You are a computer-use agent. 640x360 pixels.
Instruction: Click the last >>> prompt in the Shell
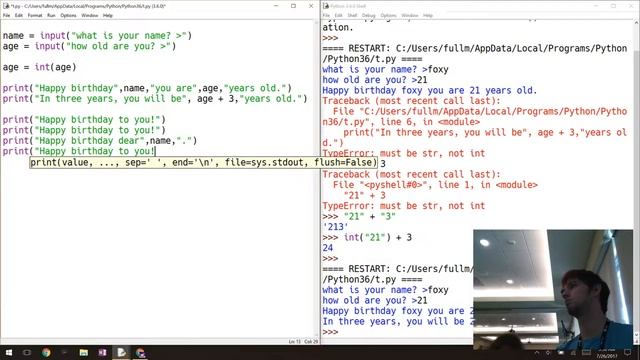[330, 332]
